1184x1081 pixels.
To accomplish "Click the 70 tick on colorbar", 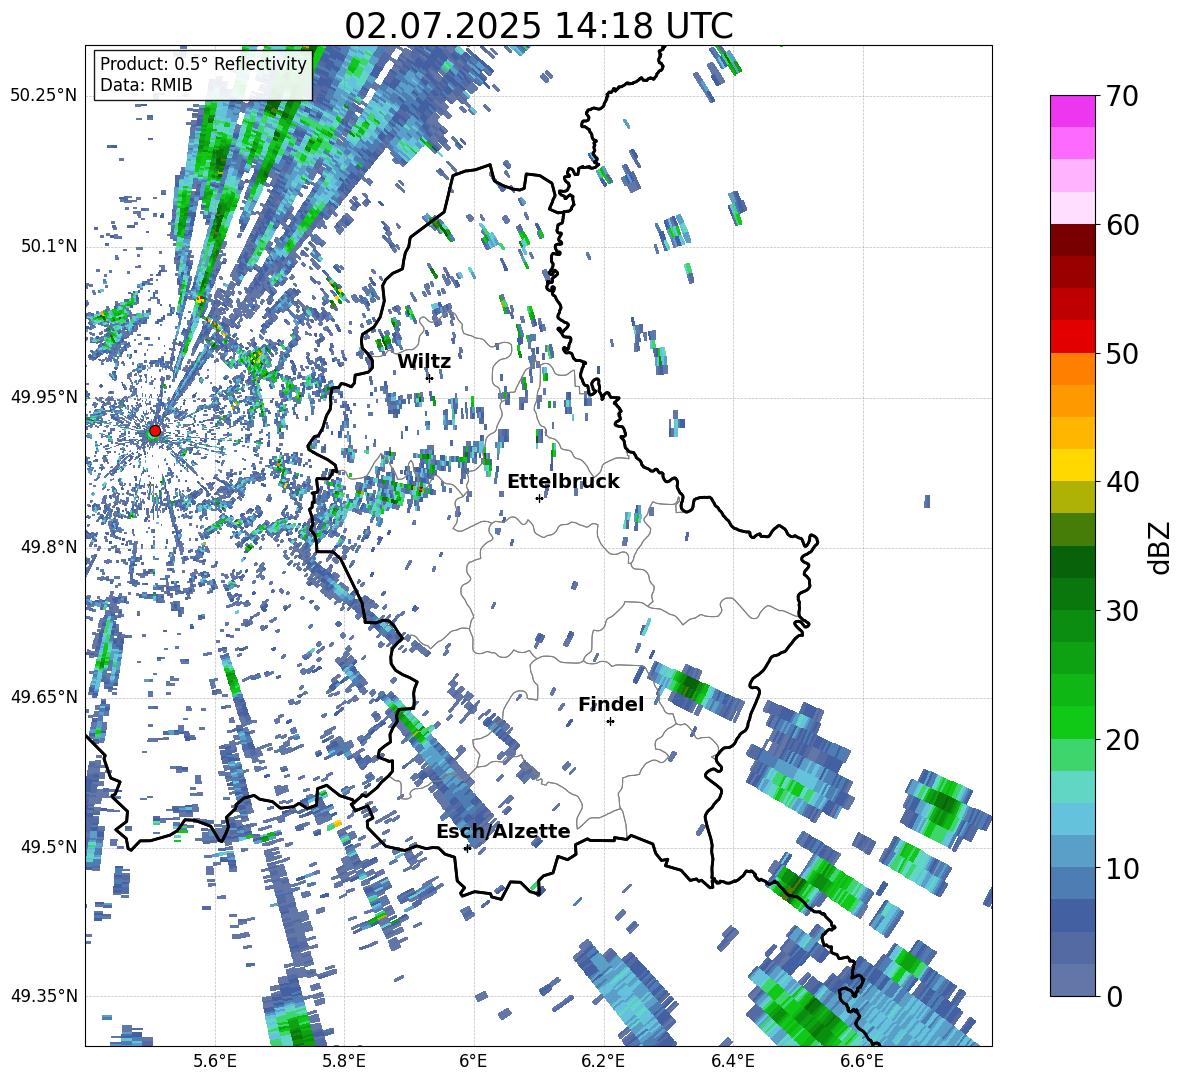I will pyautogui.click(x=1122, y=96).
